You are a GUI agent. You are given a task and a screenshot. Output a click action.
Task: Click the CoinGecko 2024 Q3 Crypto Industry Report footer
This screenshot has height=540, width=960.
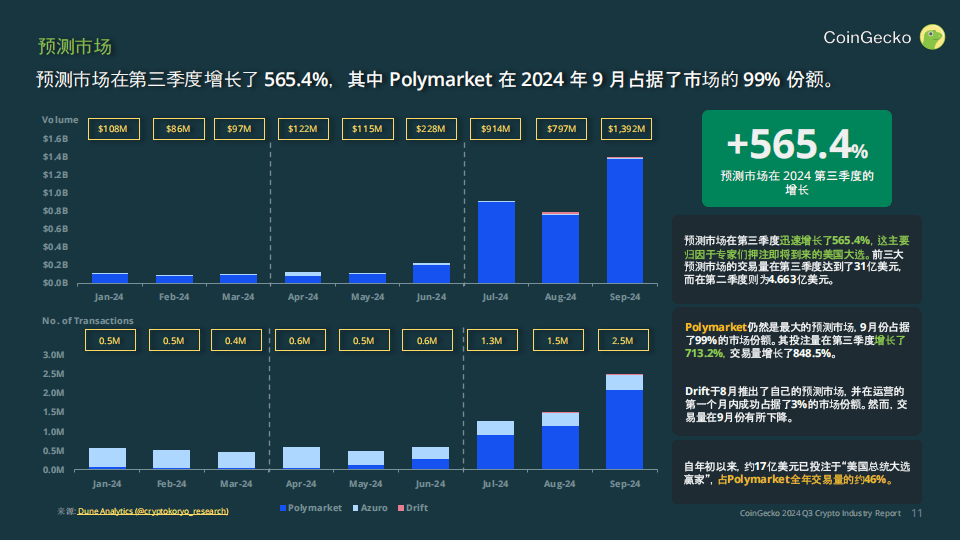point(820,513)
